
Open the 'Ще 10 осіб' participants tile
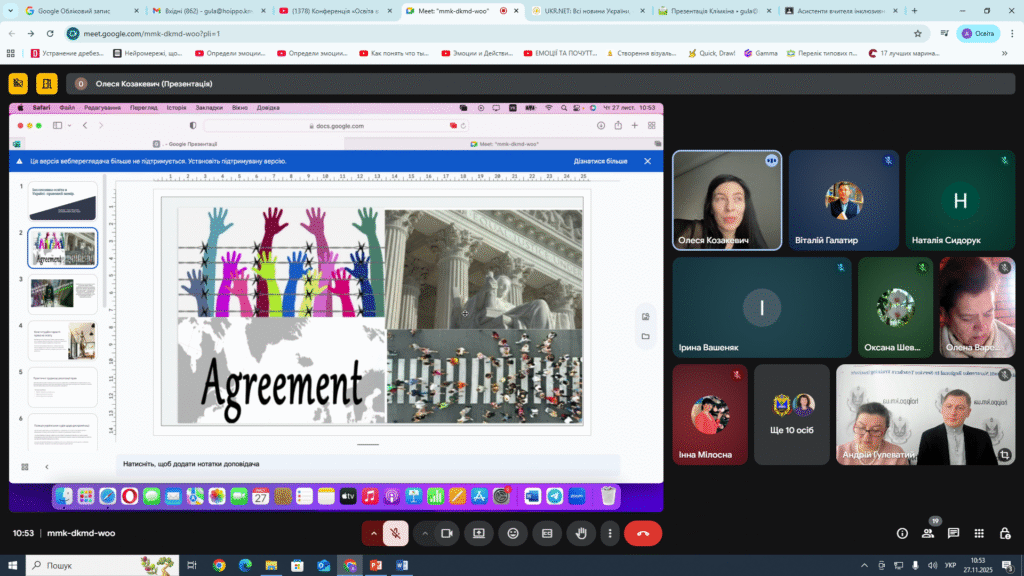tap(792, 415)
